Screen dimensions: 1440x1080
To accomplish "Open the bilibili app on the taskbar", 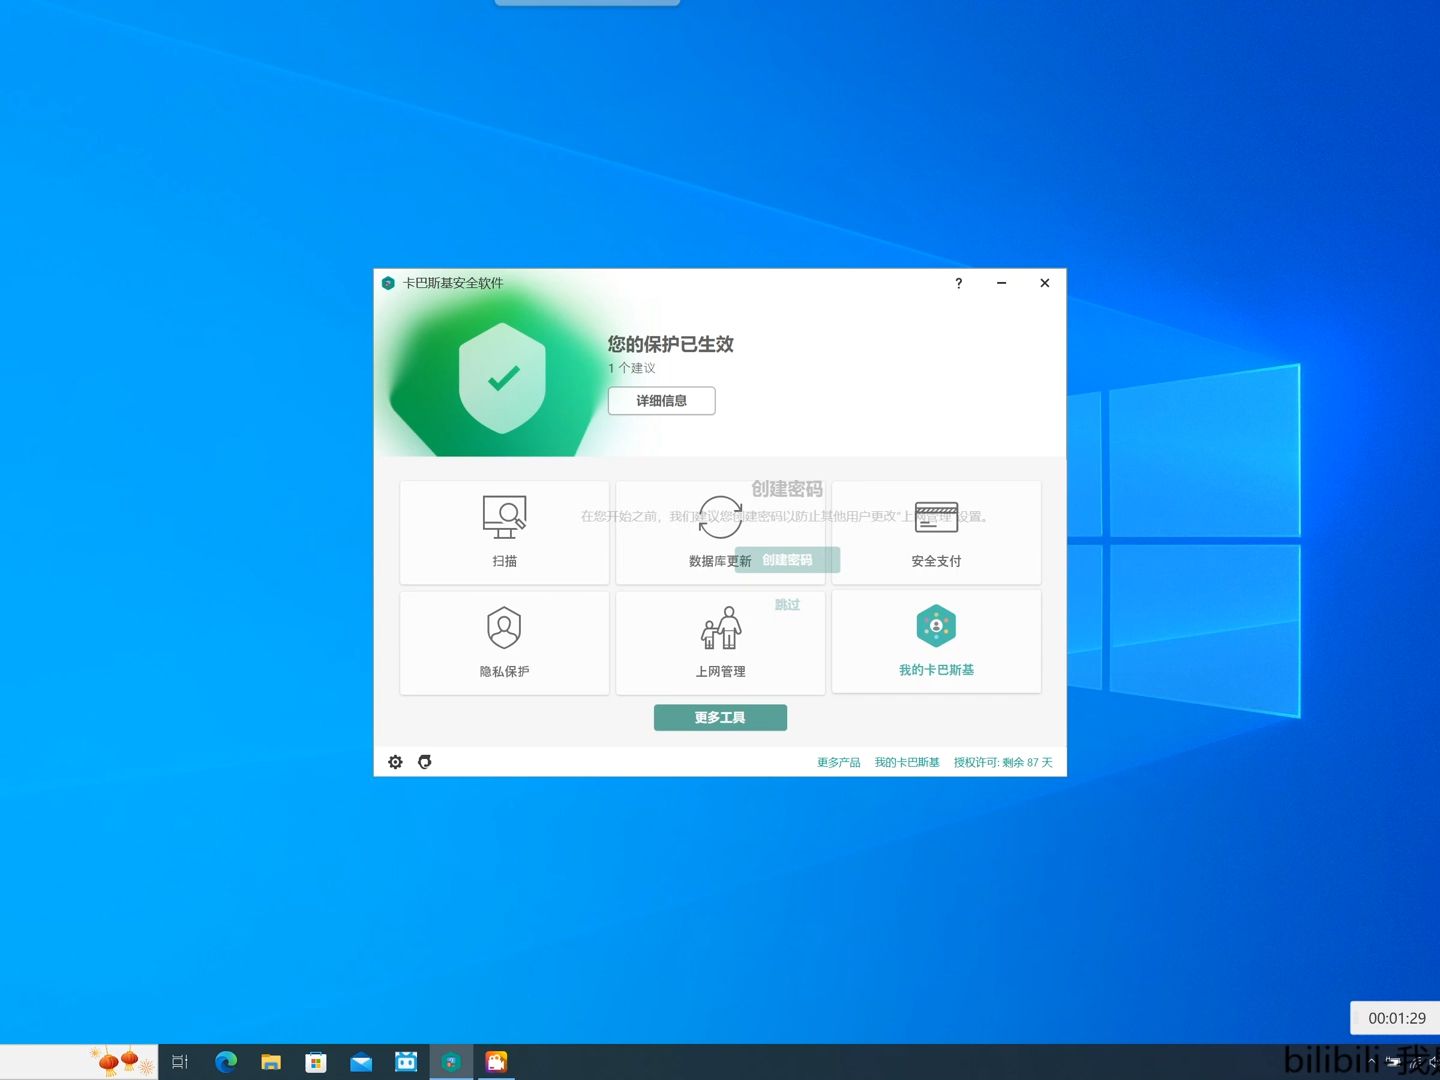I will [x=406, y=1062].
